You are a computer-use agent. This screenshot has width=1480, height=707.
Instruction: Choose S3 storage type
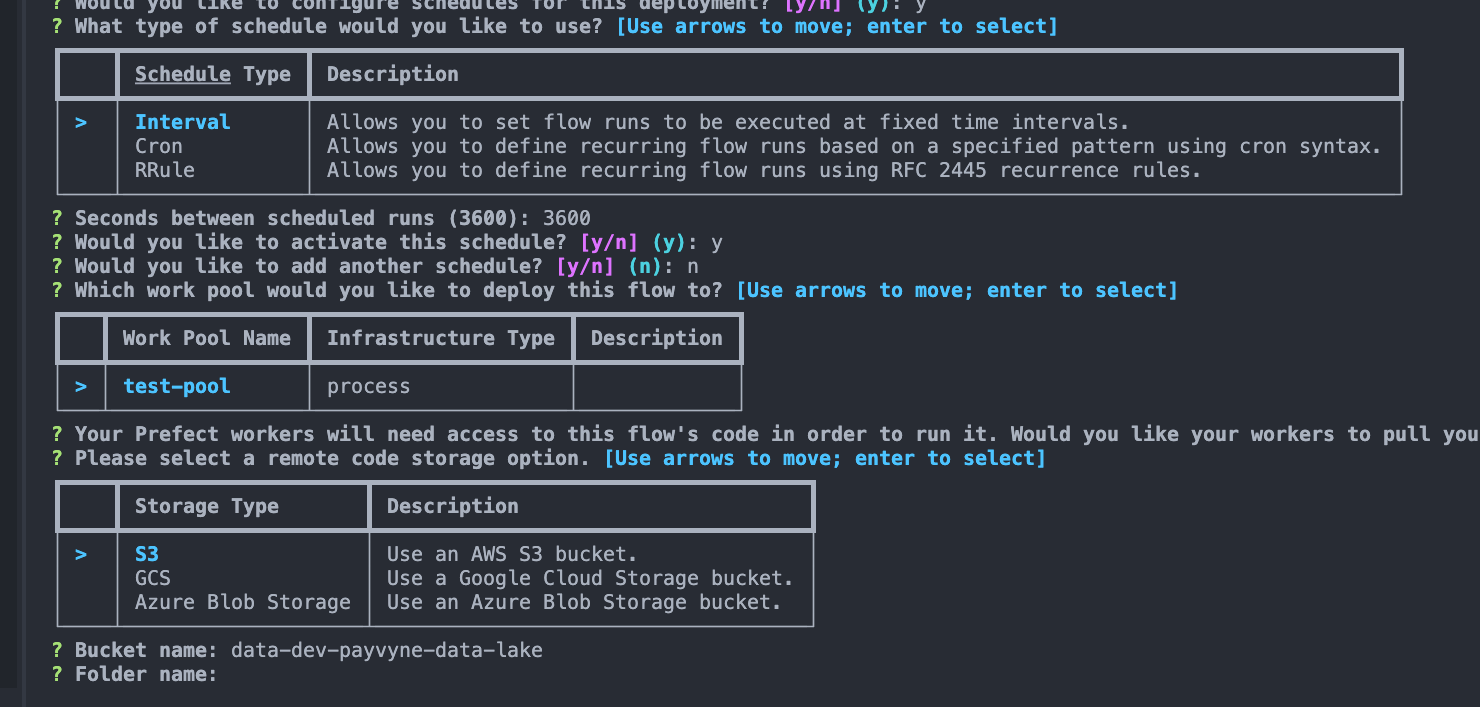coord(147,554)
